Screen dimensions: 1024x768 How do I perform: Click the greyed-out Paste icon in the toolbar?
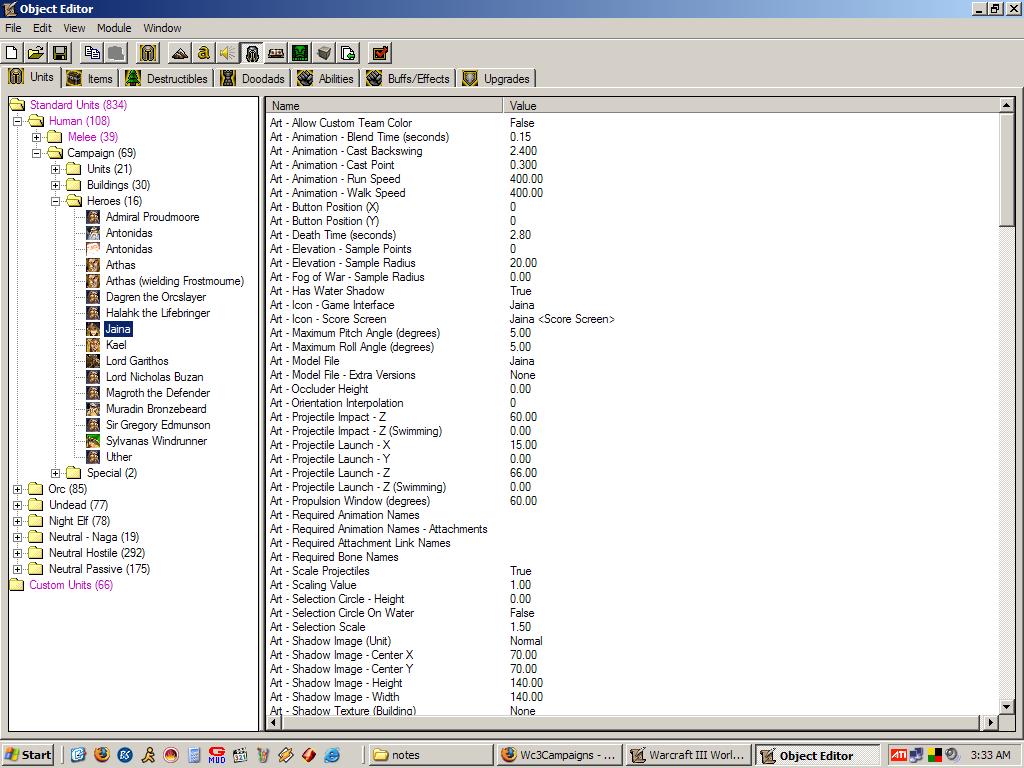[x=116, y=53]
